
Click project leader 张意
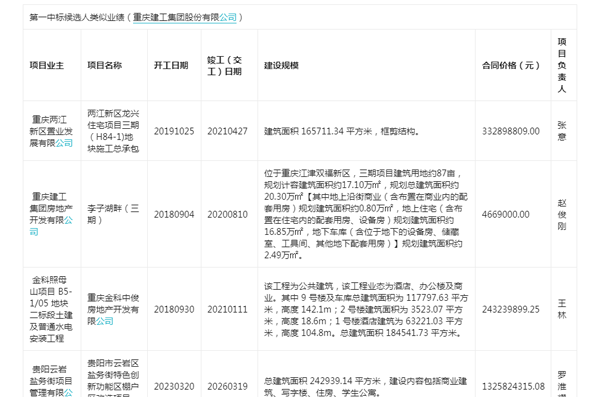tap(562, 131)
